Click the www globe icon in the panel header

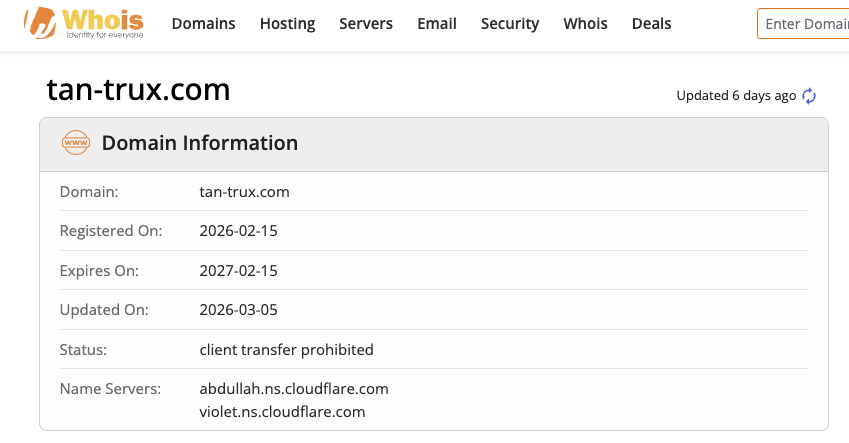[x=76, y=143]
